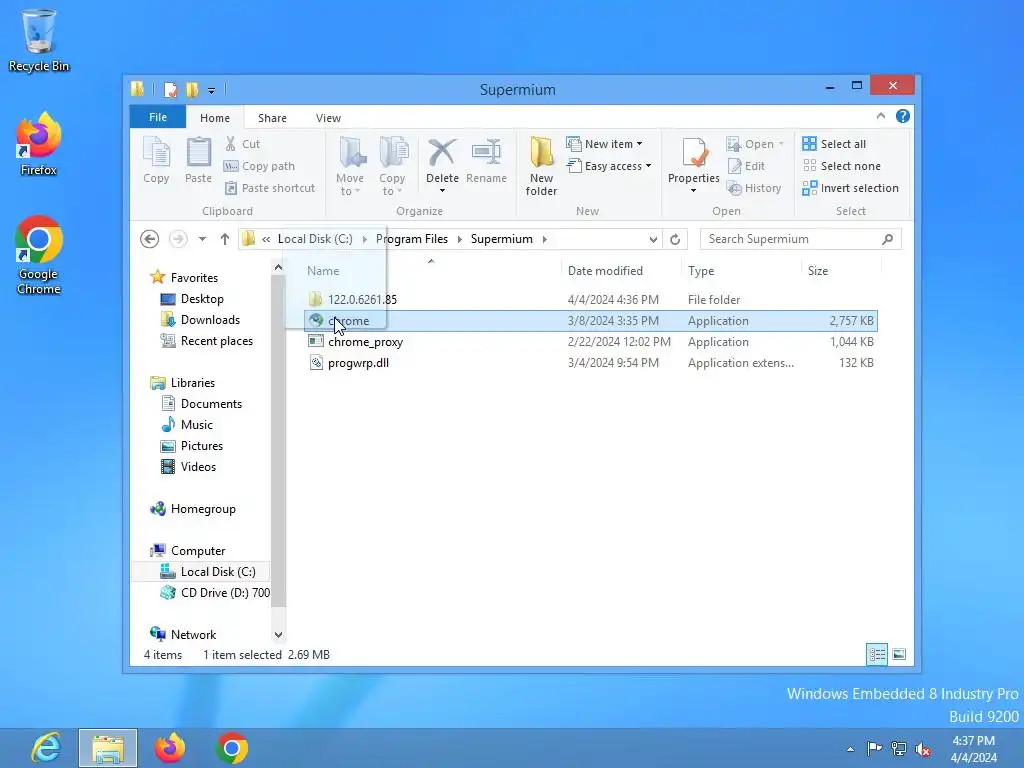Click the muted volume tray icon

click(923, 749)
